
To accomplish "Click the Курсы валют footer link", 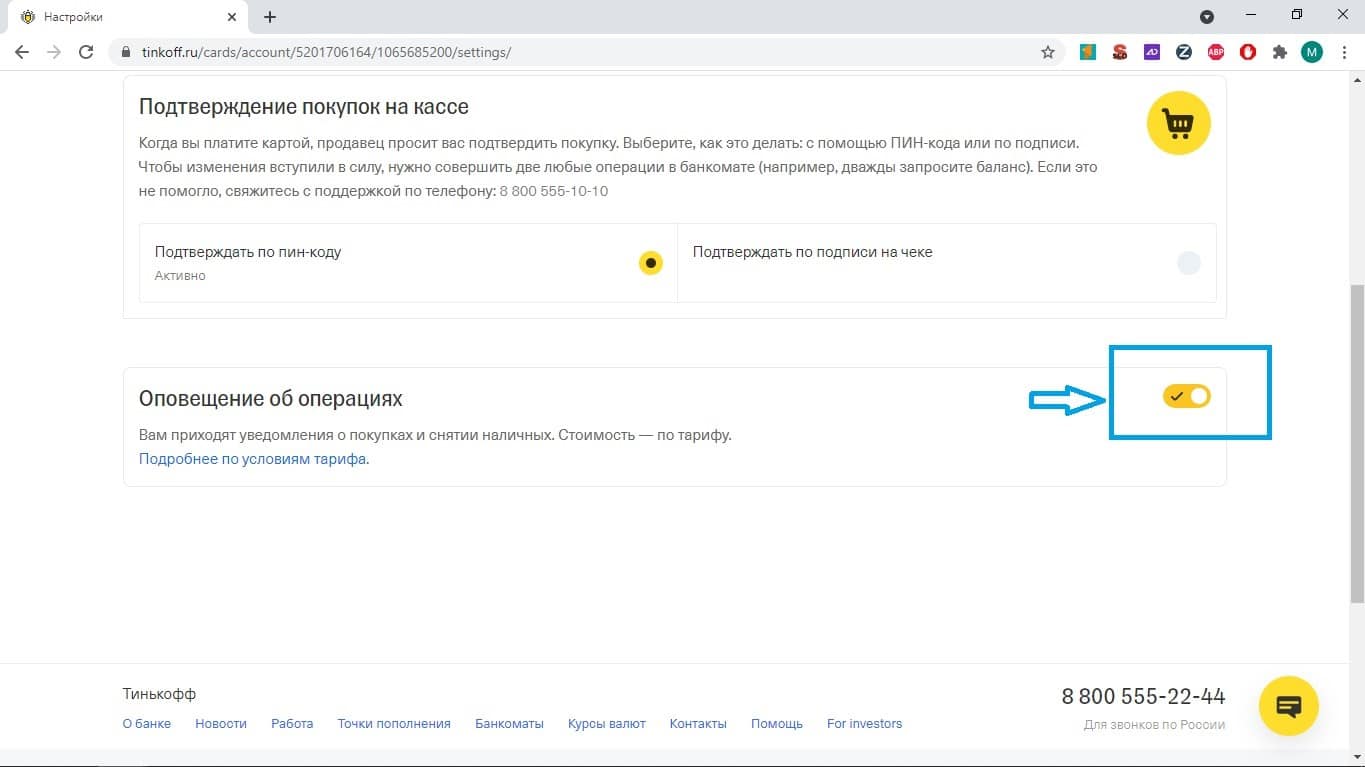I will pyautogui.click(x=606, y=724).
